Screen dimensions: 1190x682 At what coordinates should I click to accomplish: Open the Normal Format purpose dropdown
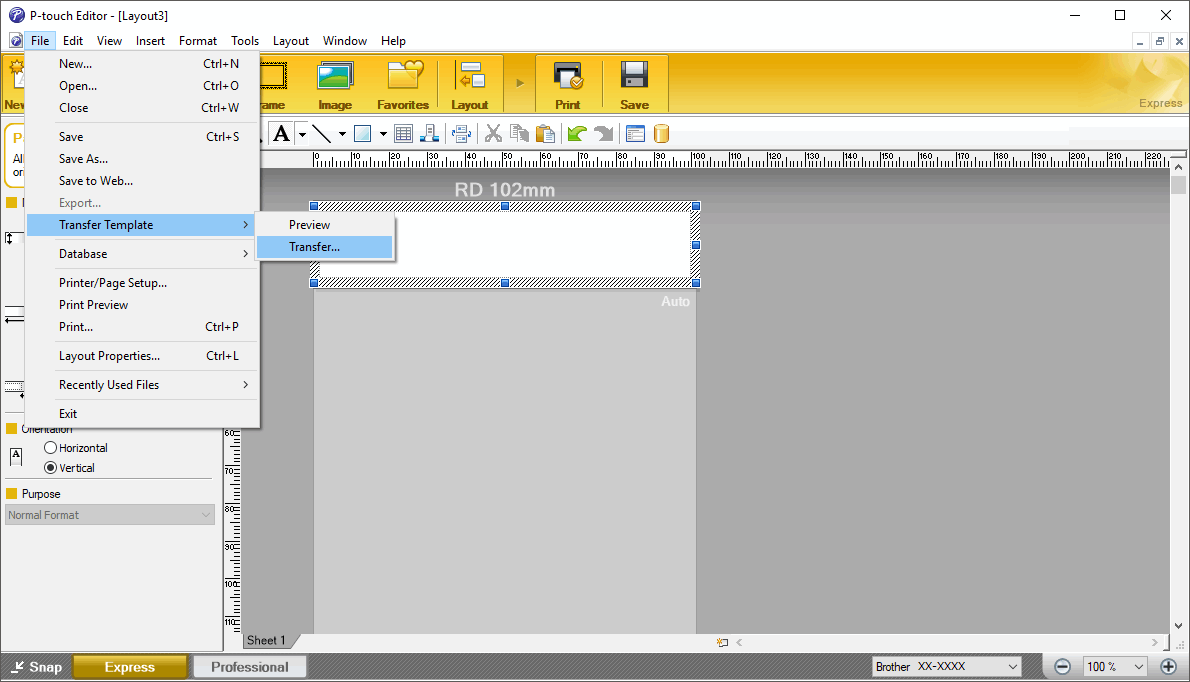pos(110,515)
